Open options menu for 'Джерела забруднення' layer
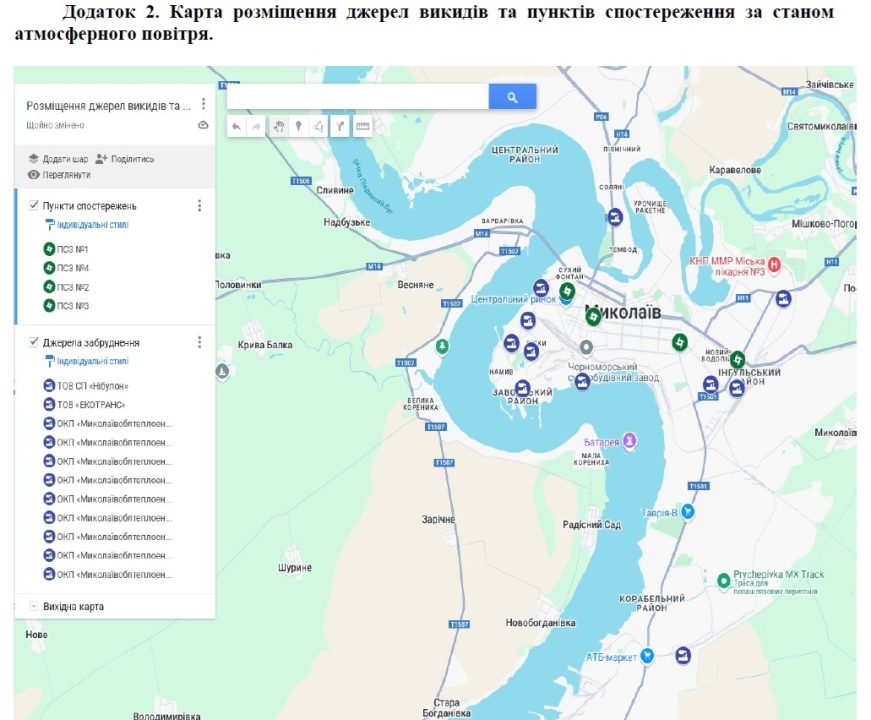The image size is (871, 720). 199,342
